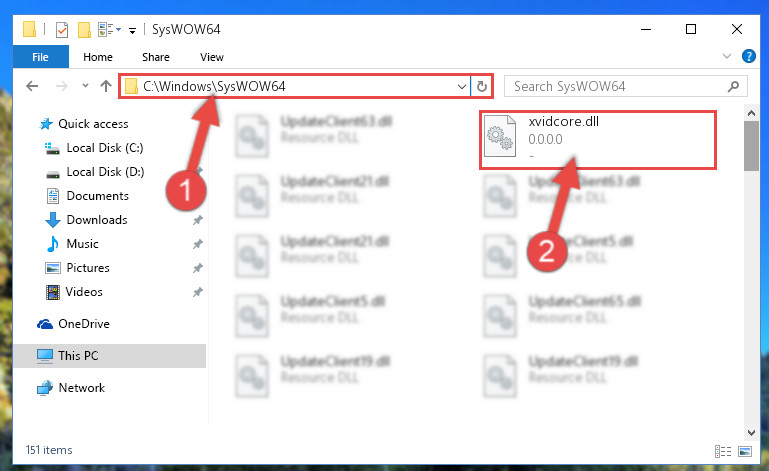Go back with the left arrow

[x=32, y=86]
